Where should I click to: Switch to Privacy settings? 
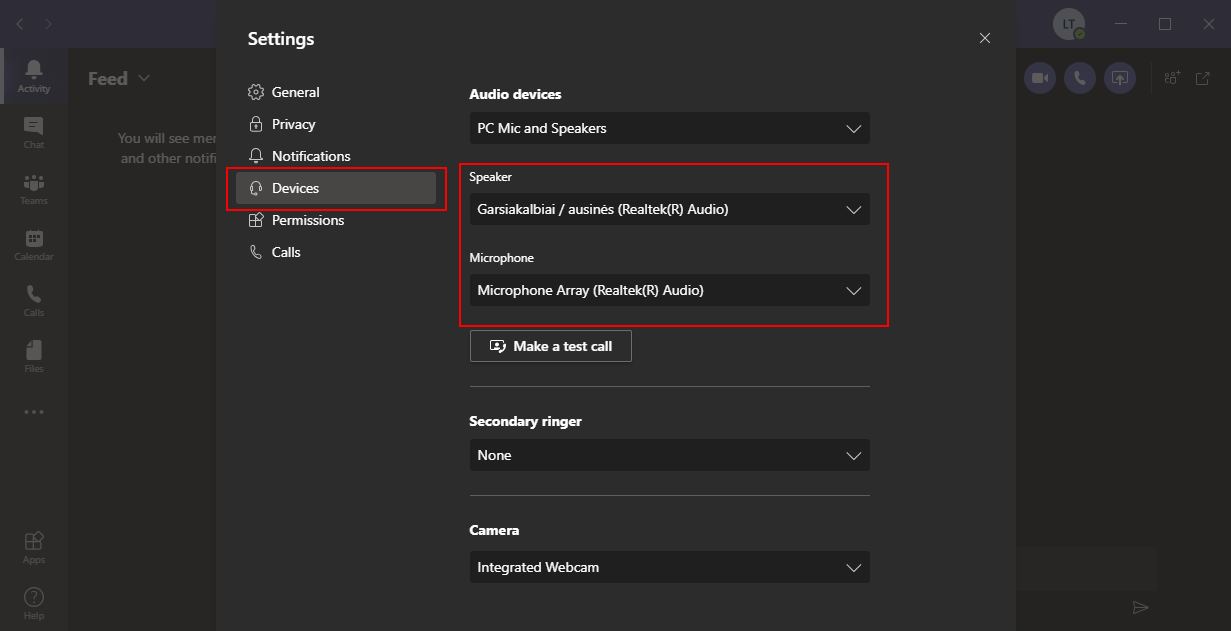tap(293, 124)
